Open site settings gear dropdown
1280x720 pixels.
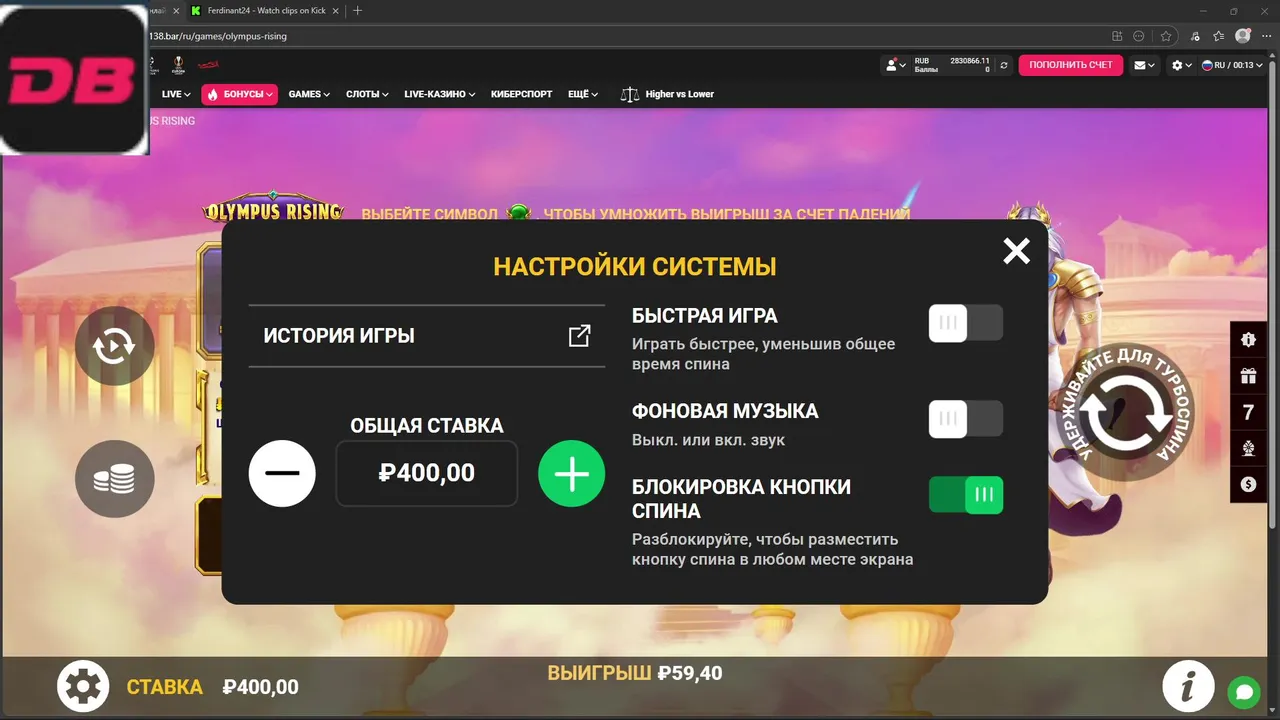(1182, 65)
